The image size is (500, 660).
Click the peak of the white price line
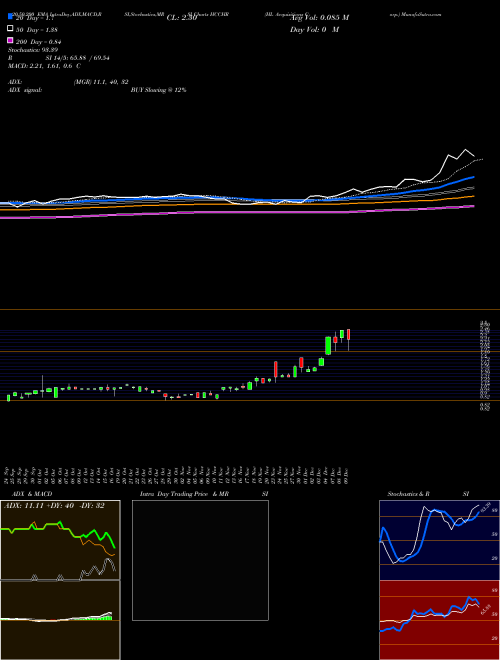pyautogui.click(x=465, y=150)
